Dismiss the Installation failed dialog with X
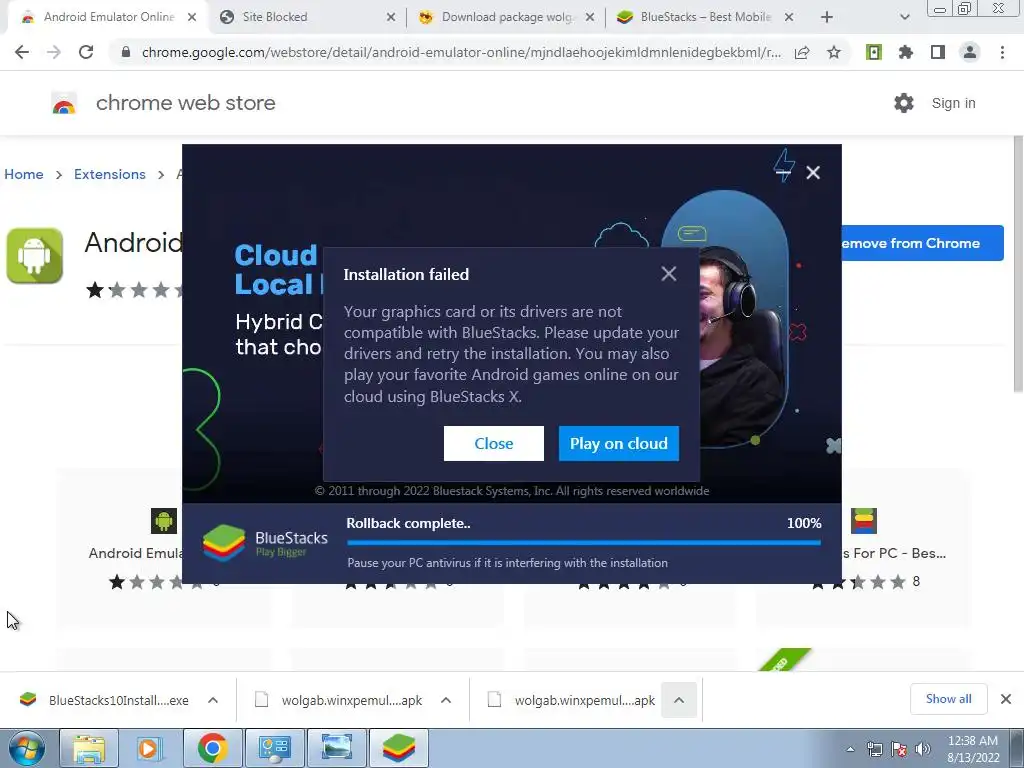 (669, 274)
